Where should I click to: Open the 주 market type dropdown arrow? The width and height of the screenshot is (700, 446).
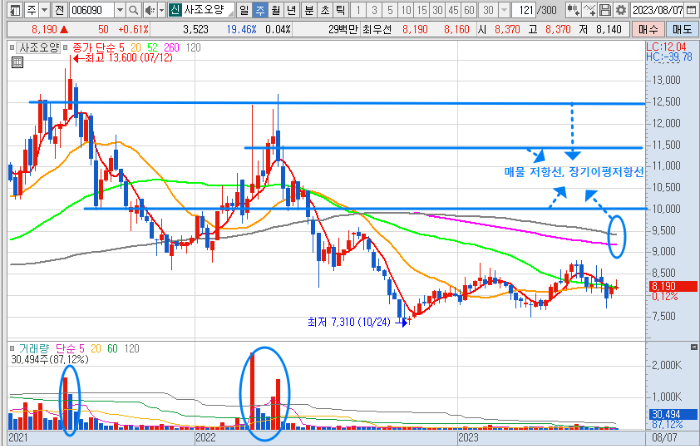pos(45,10)
